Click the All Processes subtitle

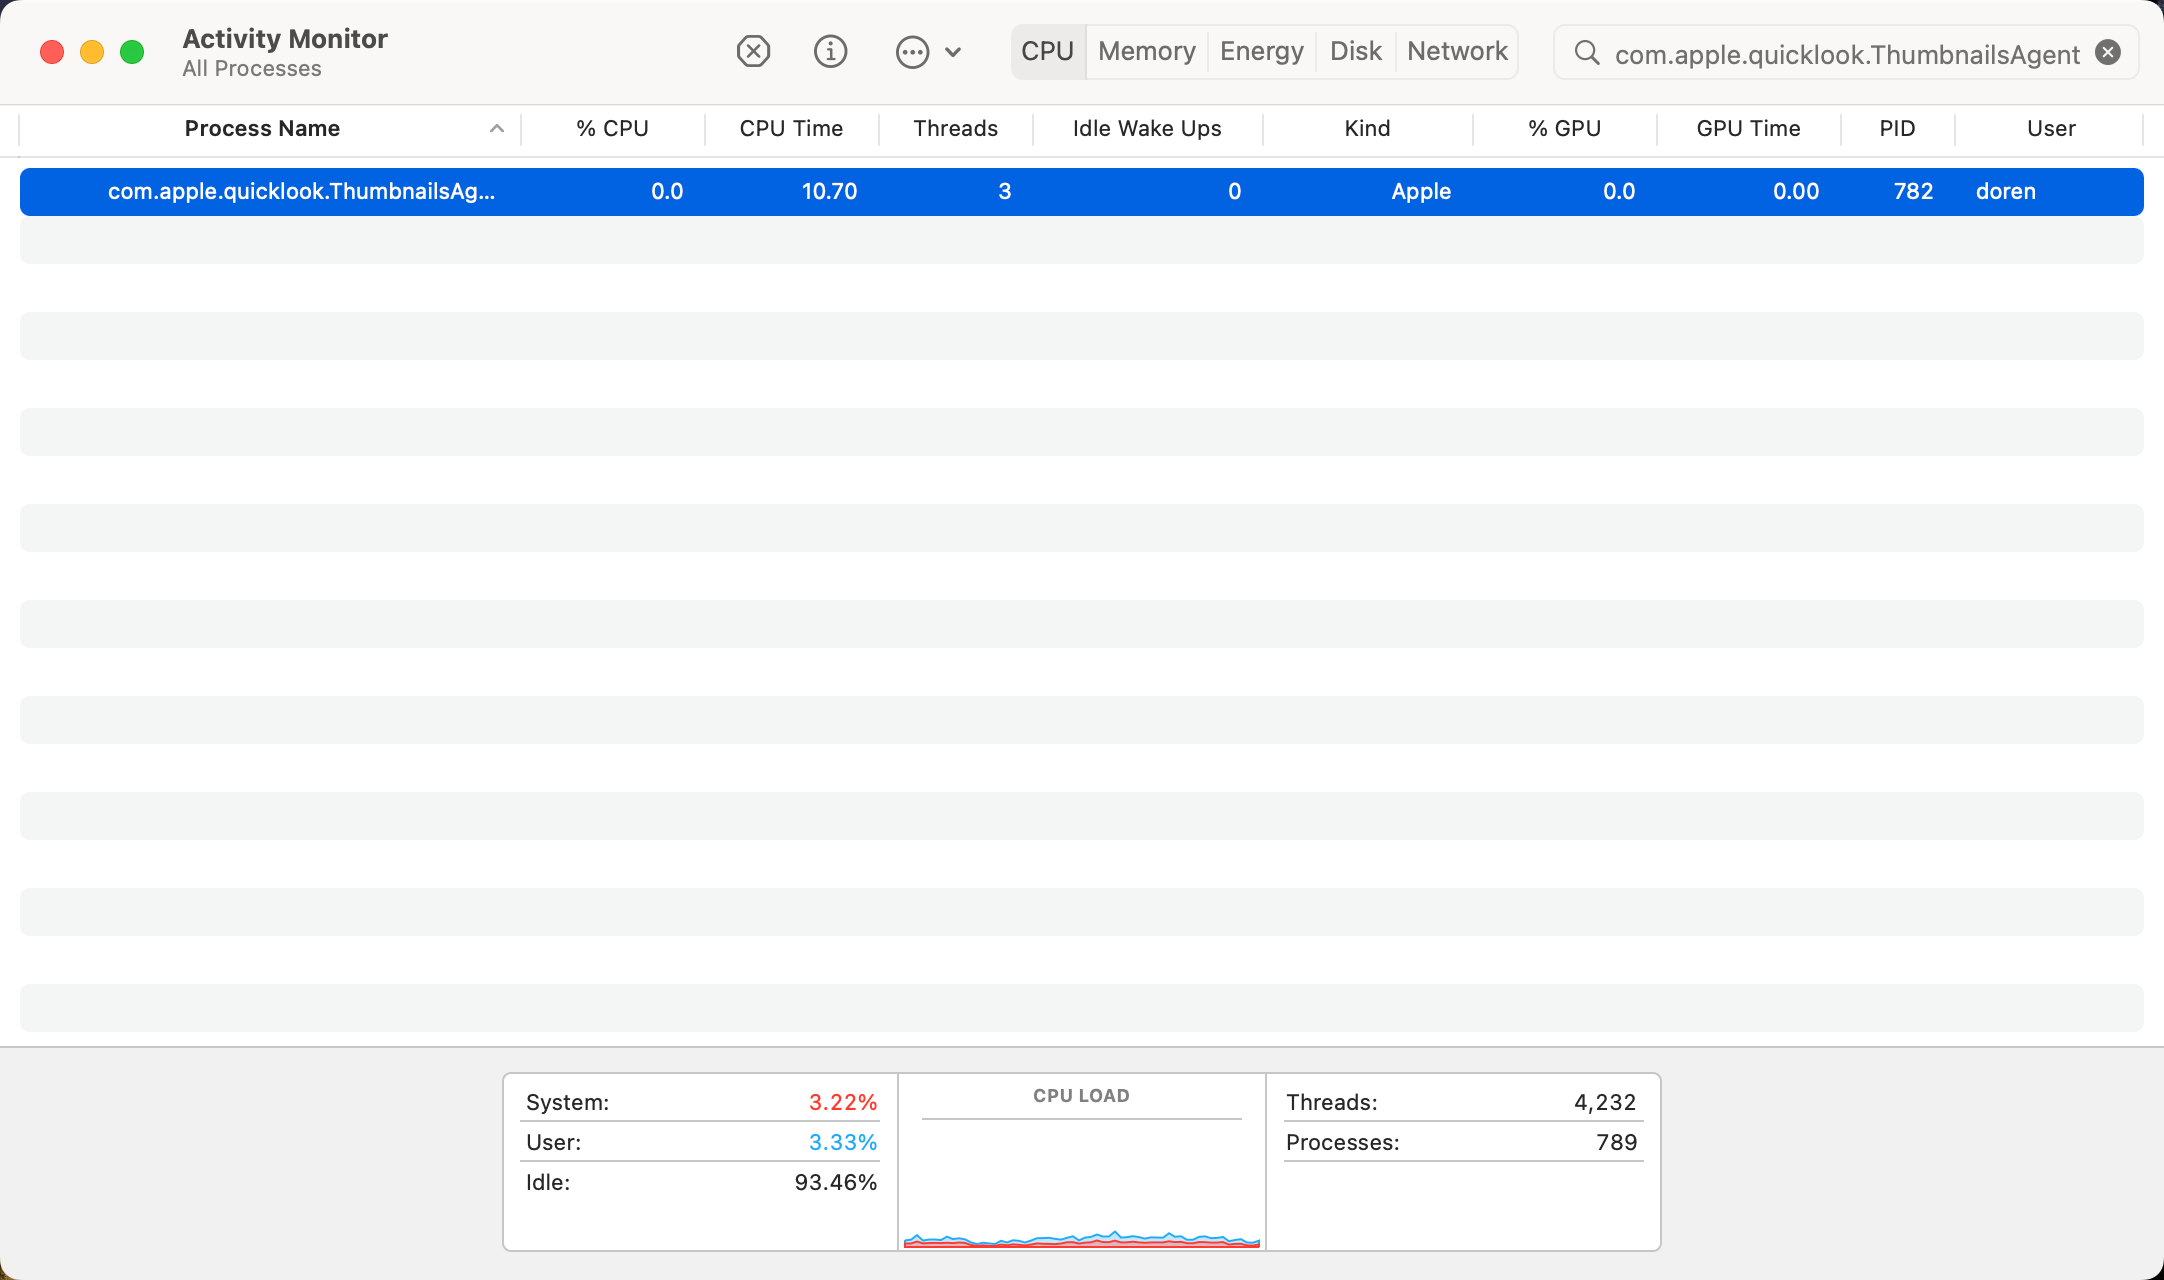point(252,68)
